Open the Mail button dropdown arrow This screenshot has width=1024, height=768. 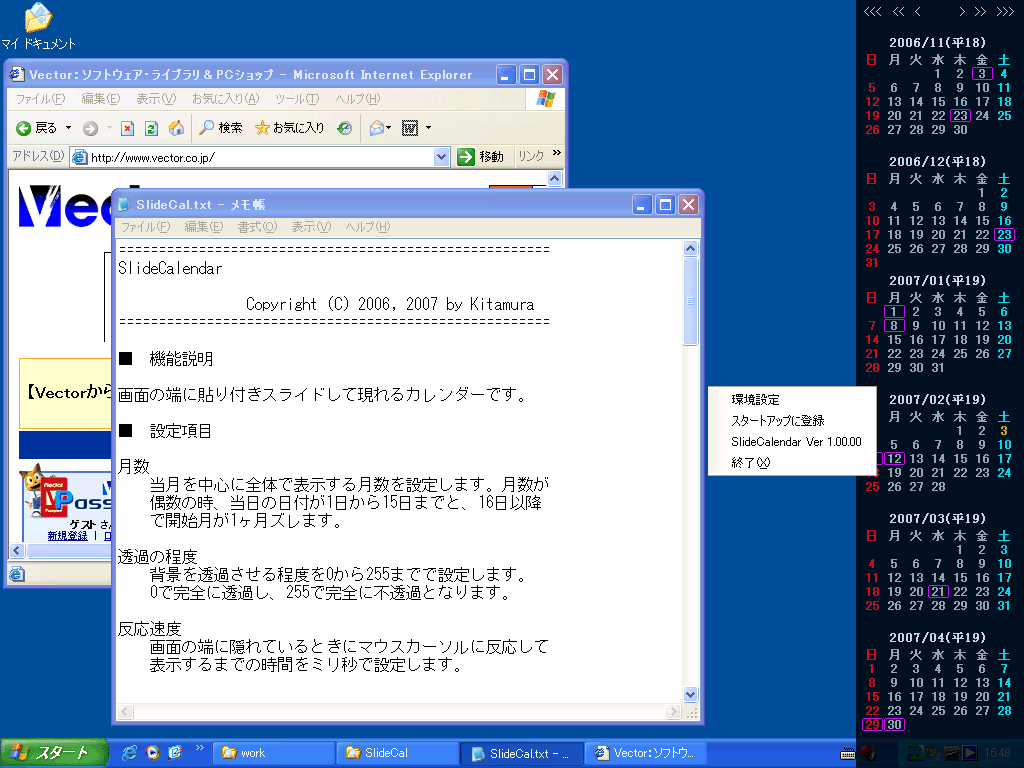[x=389, y=128]
